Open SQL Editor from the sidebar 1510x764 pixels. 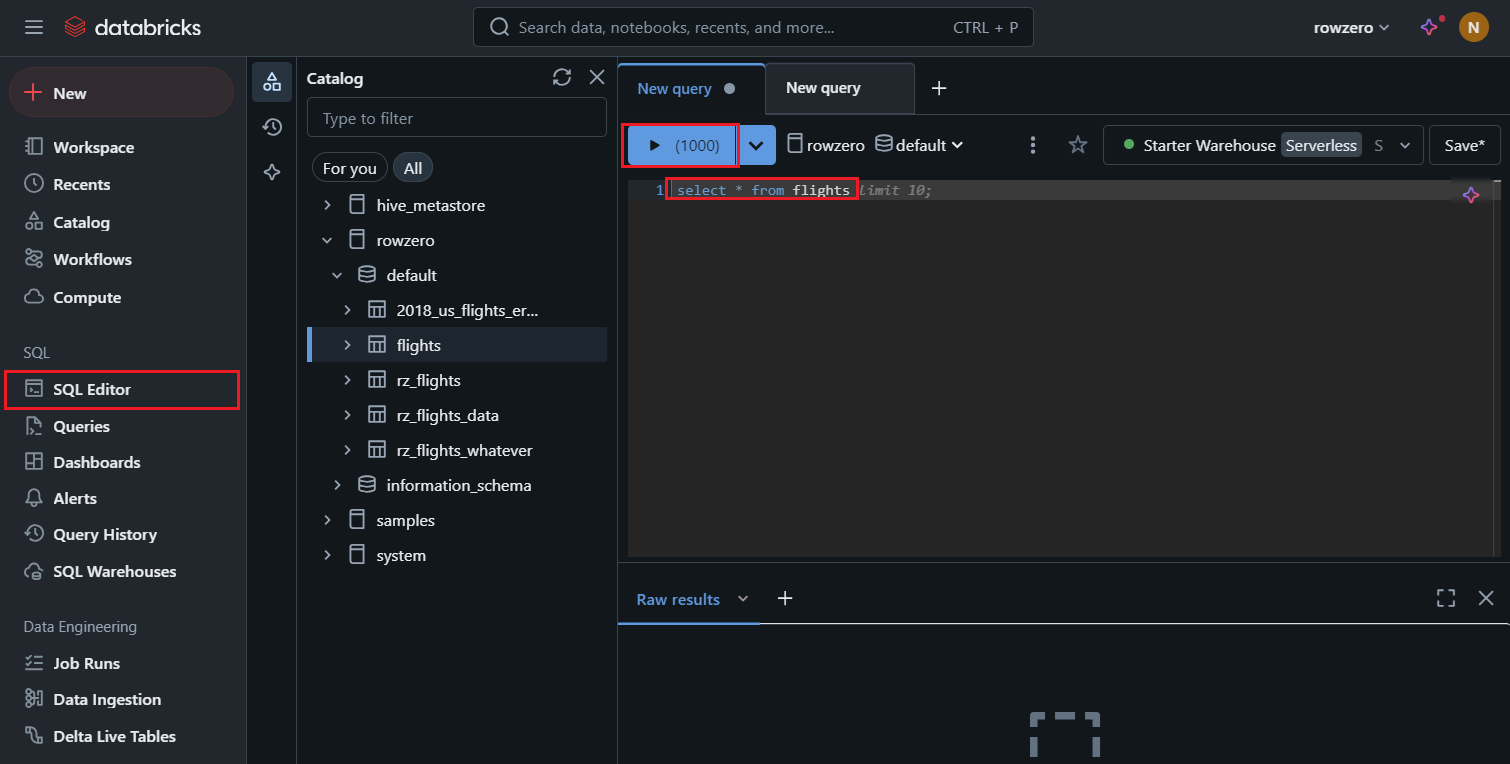88,390
